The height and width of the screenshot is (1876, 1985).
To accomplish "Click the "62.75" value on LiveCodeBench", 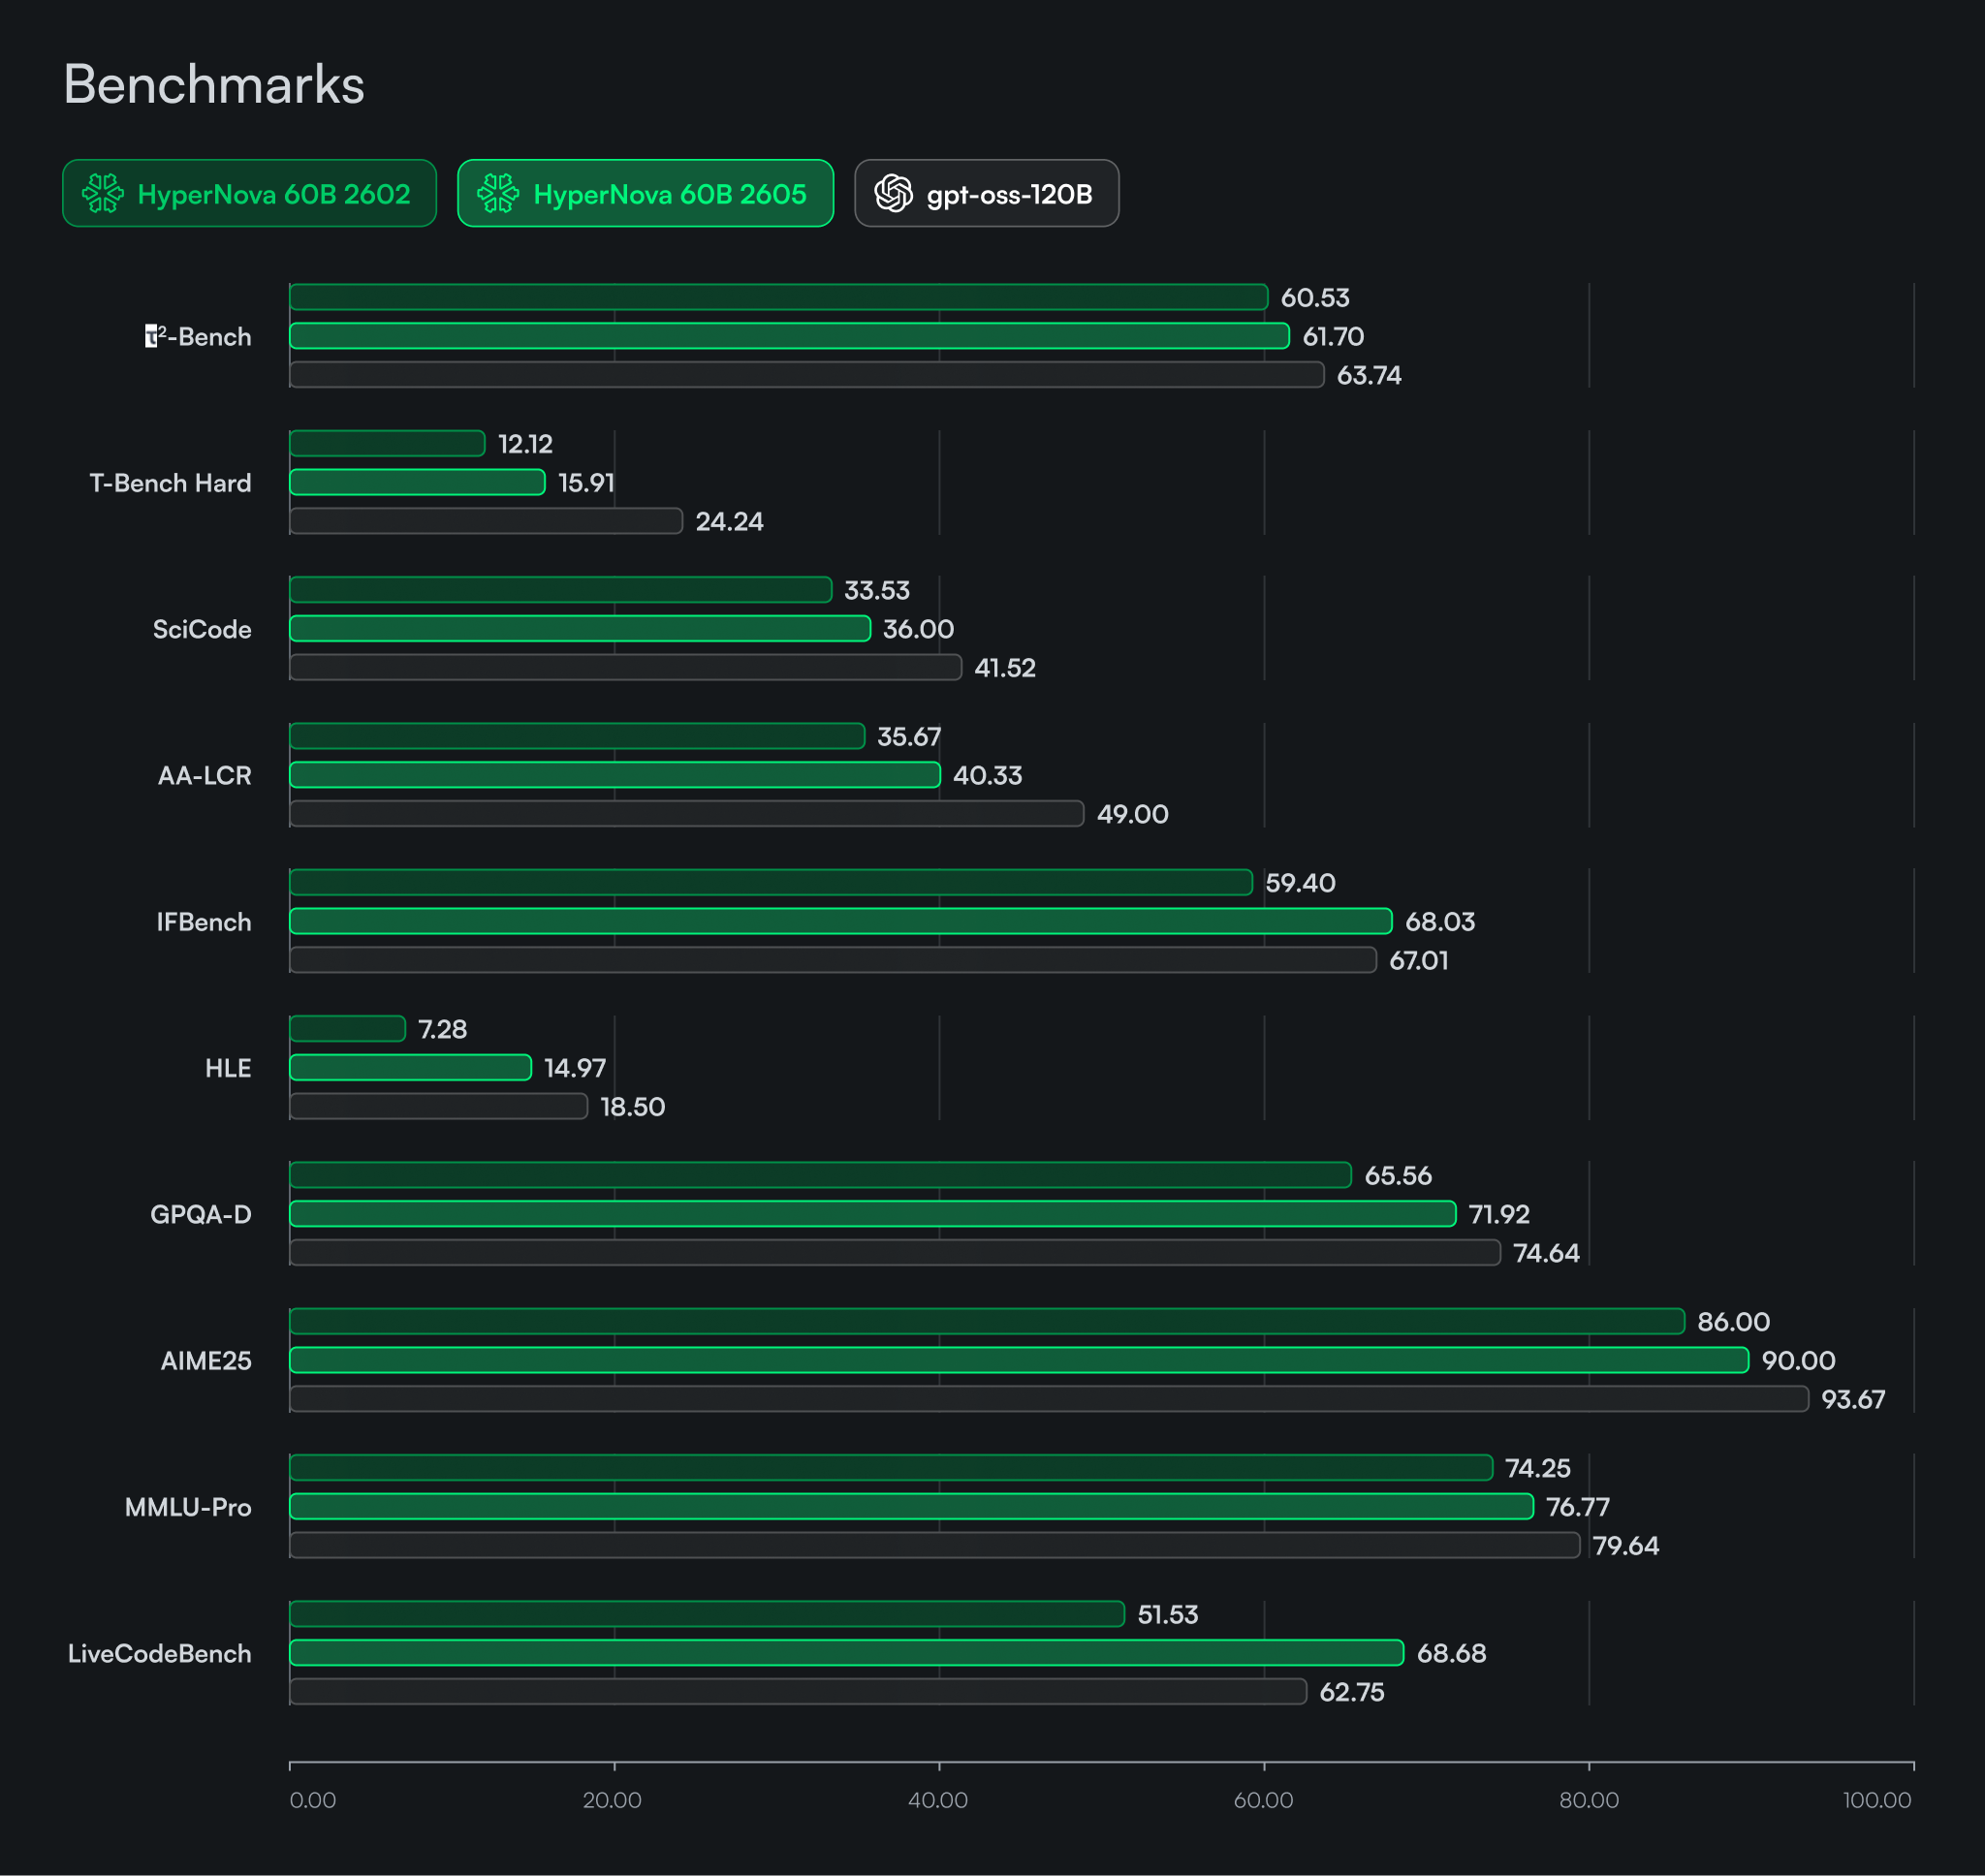I will point(1352,1692).
